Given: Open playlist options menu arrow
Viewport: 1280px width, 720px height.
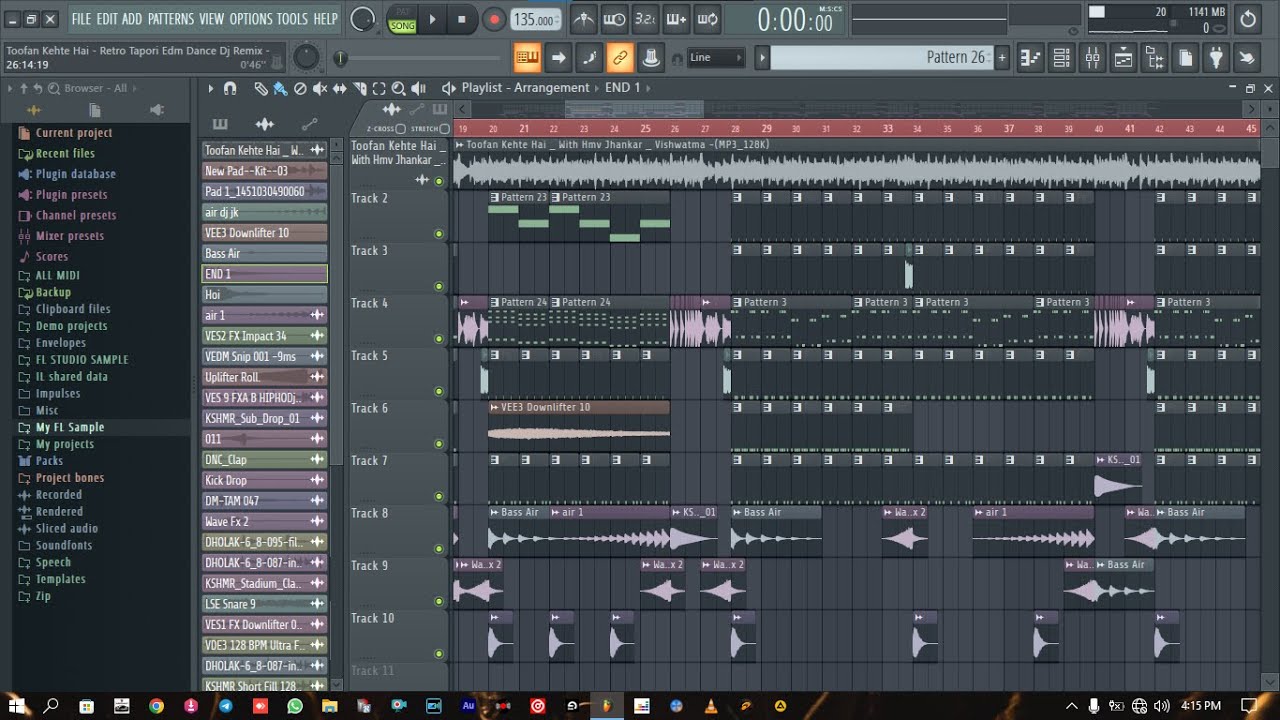Looking at the screenshot, I should pyautogui.click(x=210, y=88).
